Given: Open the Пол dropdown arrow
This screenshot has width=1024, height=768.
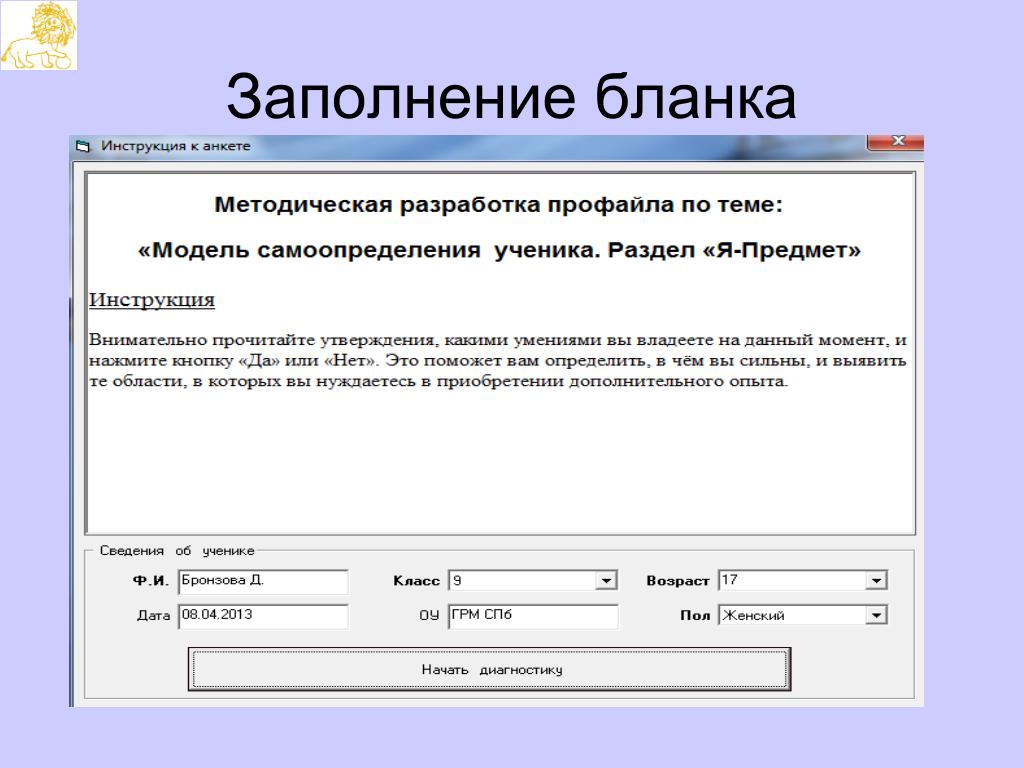Looking at the screenshot, I should pos(876,615).
